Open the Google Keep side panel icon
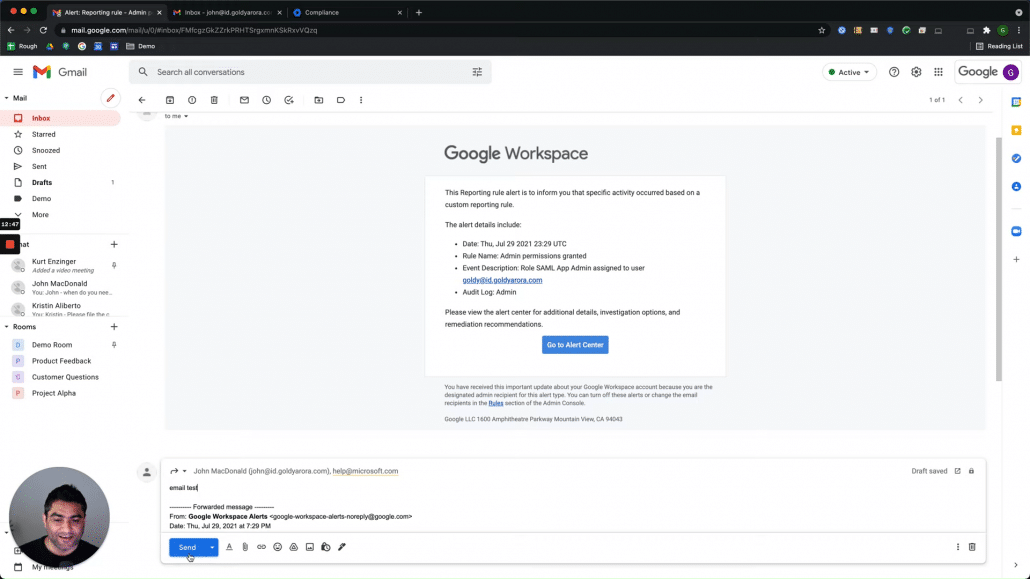Image resolution: width=1030 pixels, height=579 pixels. pos(1016,130)
